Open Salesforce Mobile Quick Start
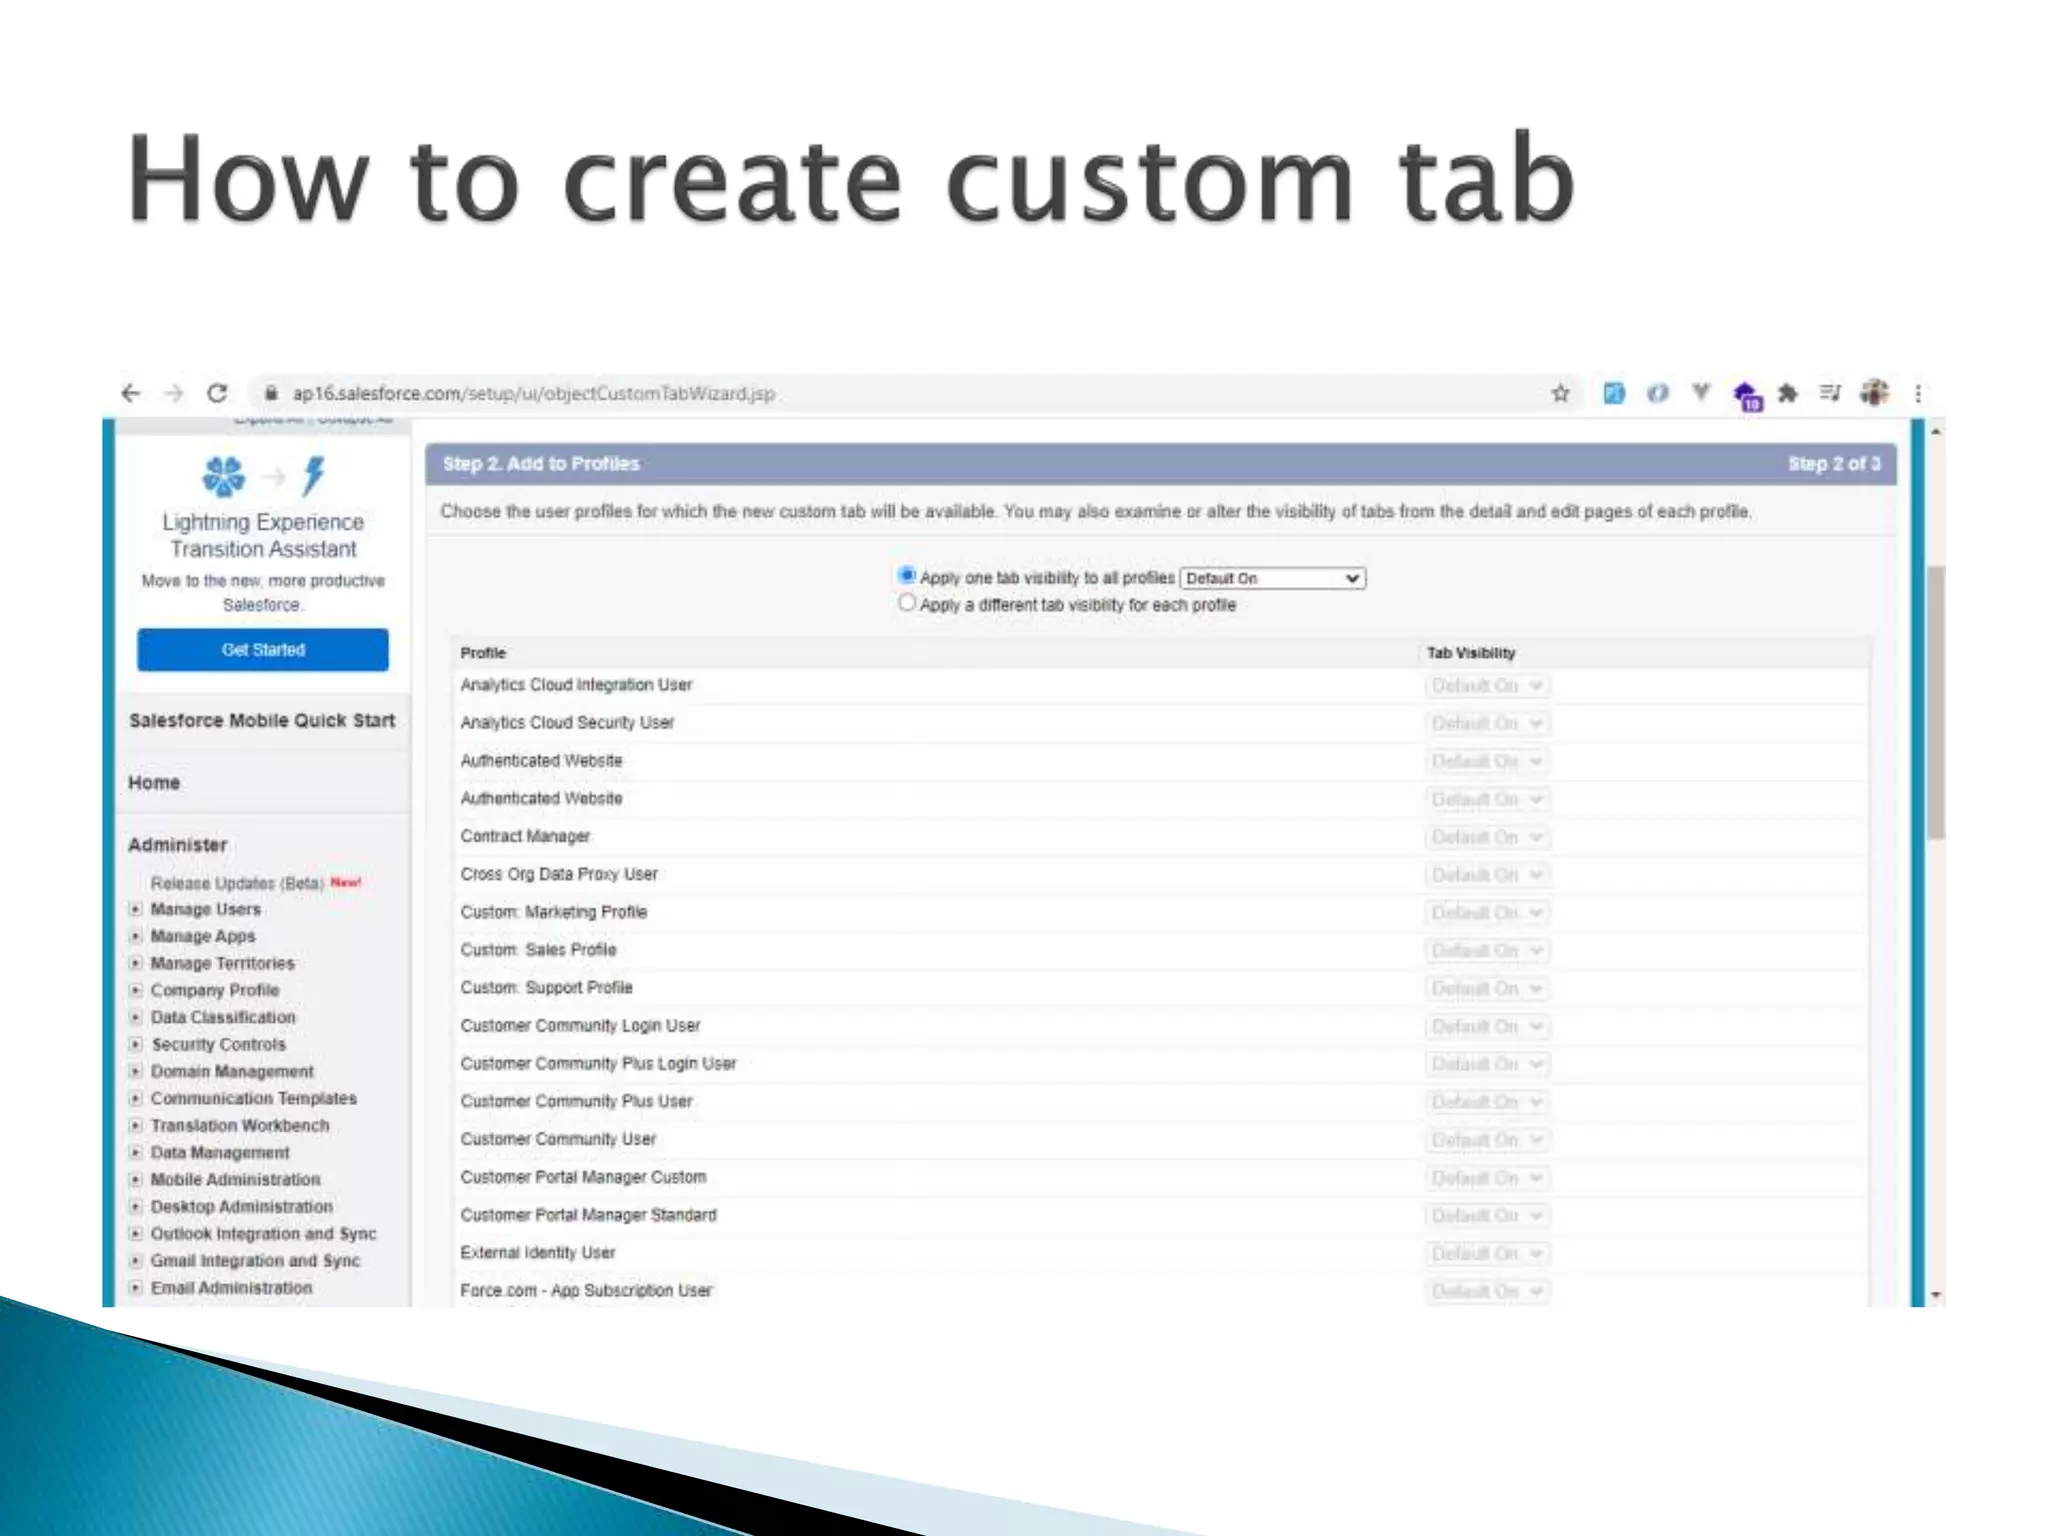 262,720
